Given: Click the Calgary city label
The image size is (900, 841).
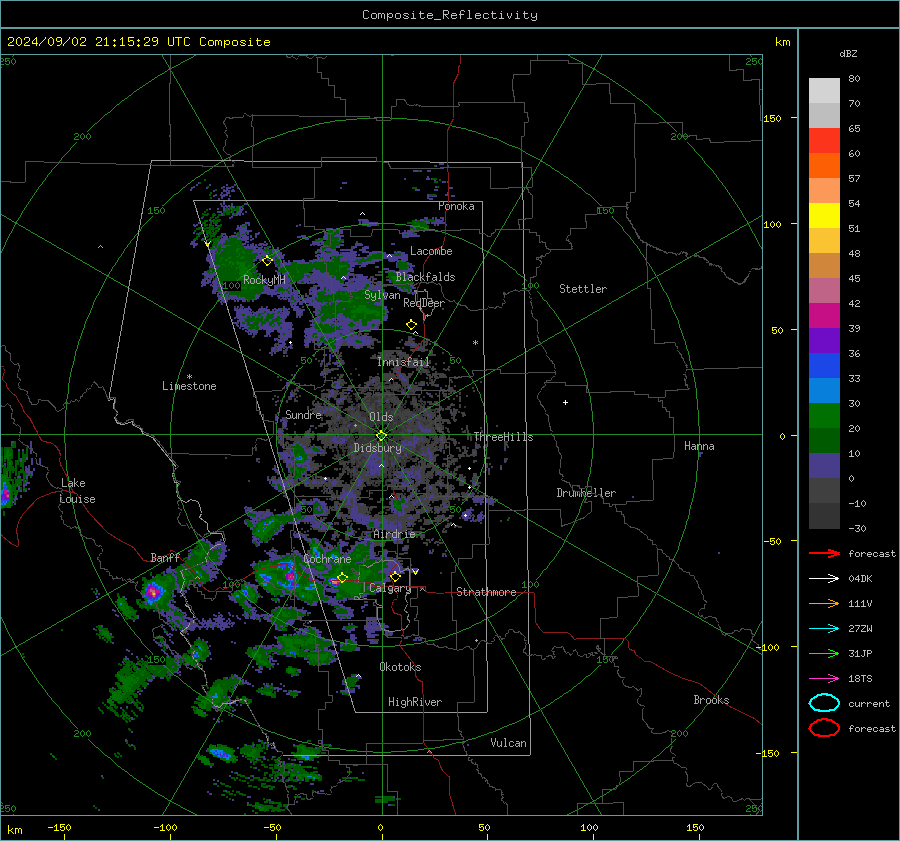Looking at the screenshot, I should [x=390, y=588].
